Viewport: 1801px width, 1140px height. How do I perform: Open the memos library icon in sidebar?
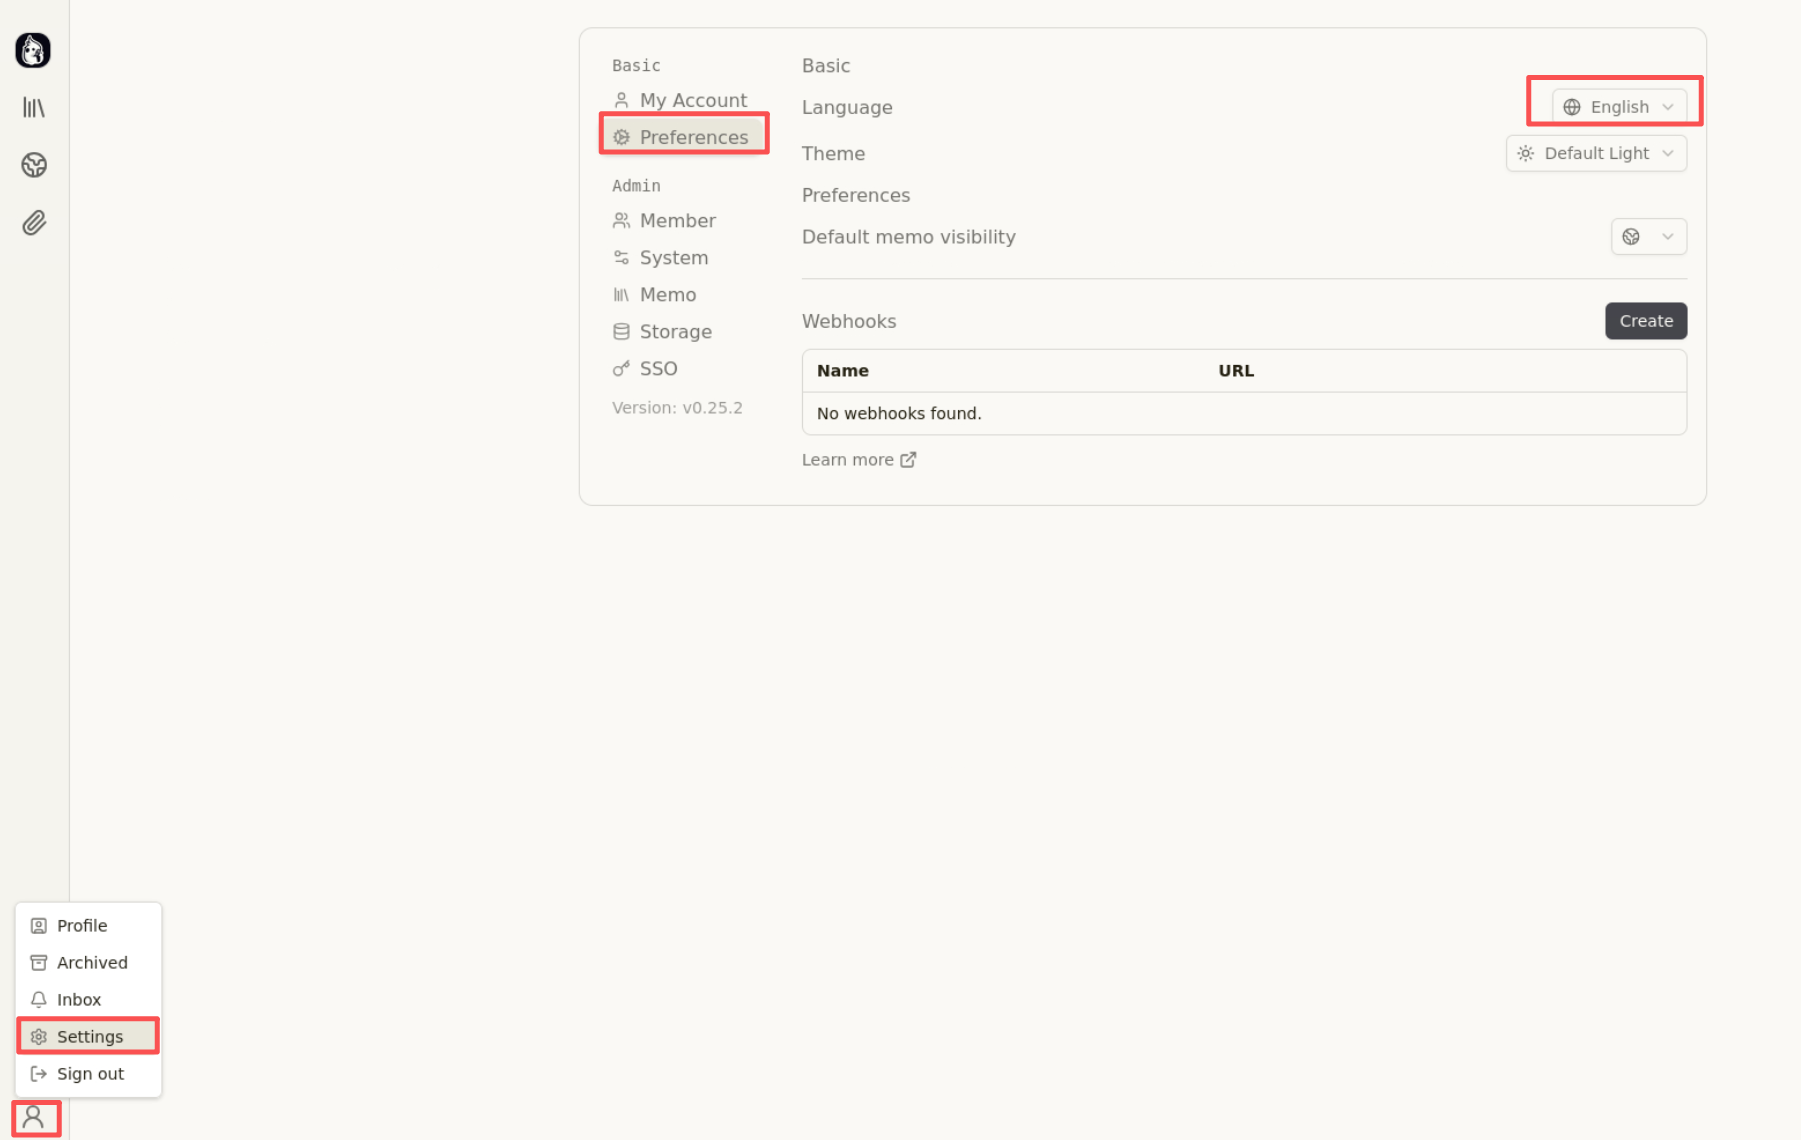[34, 108]
